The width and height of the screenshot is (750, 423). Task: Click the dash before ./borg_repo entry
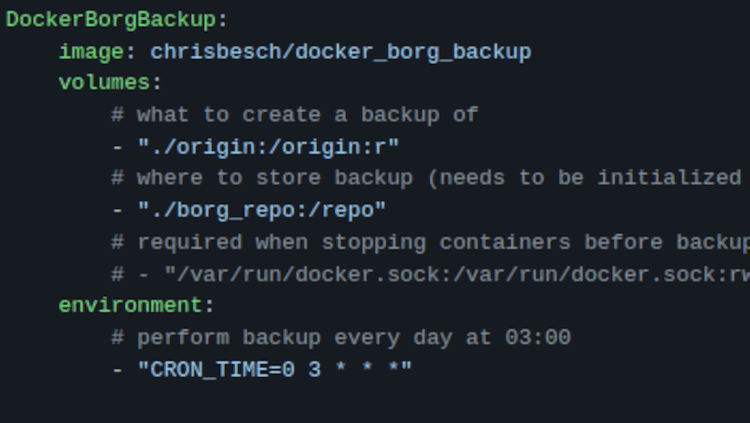(118, 210)
